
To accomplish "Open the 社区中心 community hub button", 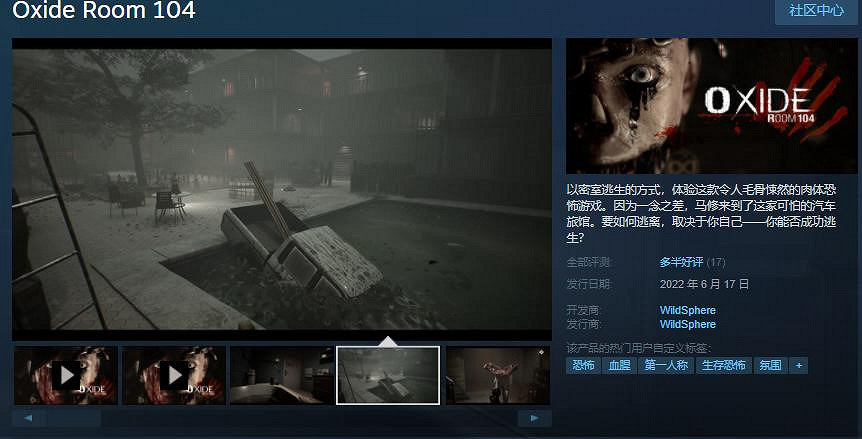I will 816,11.
